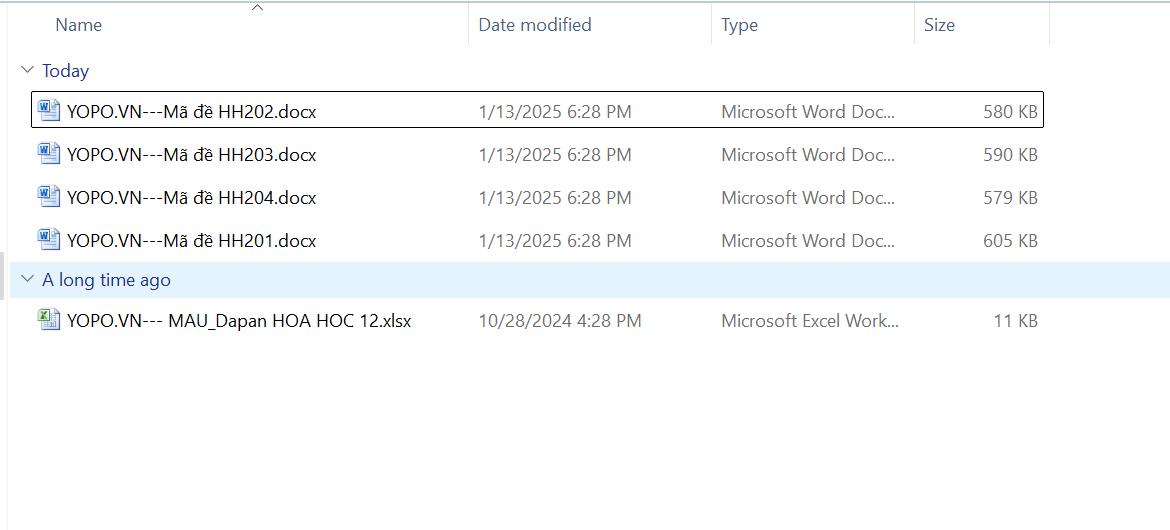Select the file name YOPO.VN---Mã đề HH204.docx
This screenshot has height=530, width=1170.
[191, 198]
